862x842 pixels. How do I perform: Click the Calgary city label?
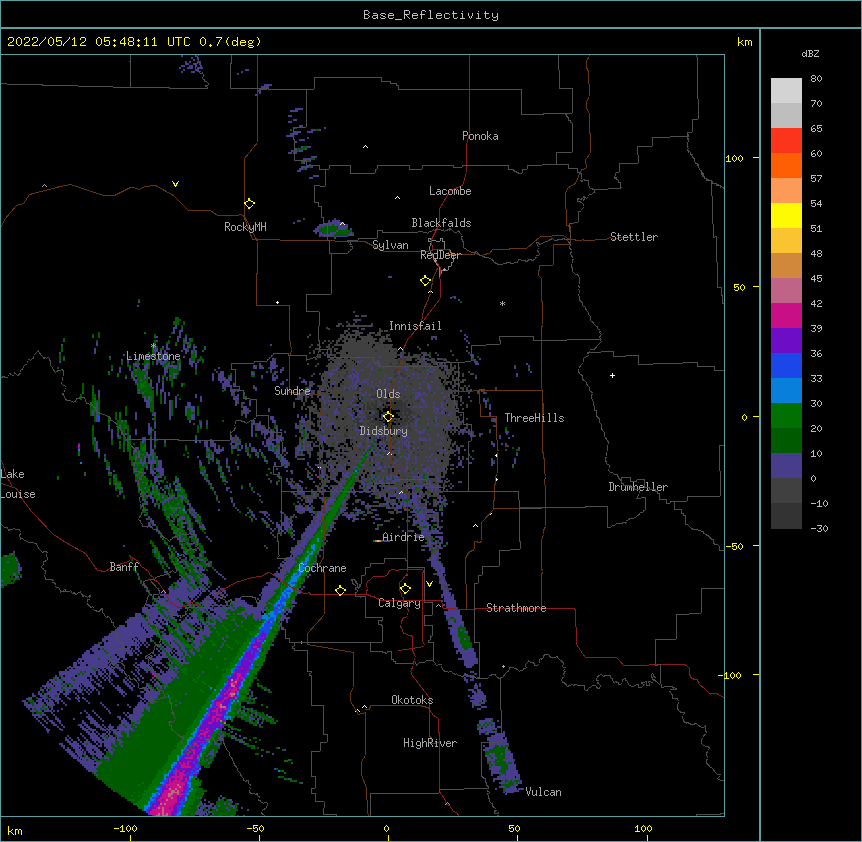coord(399,603)
